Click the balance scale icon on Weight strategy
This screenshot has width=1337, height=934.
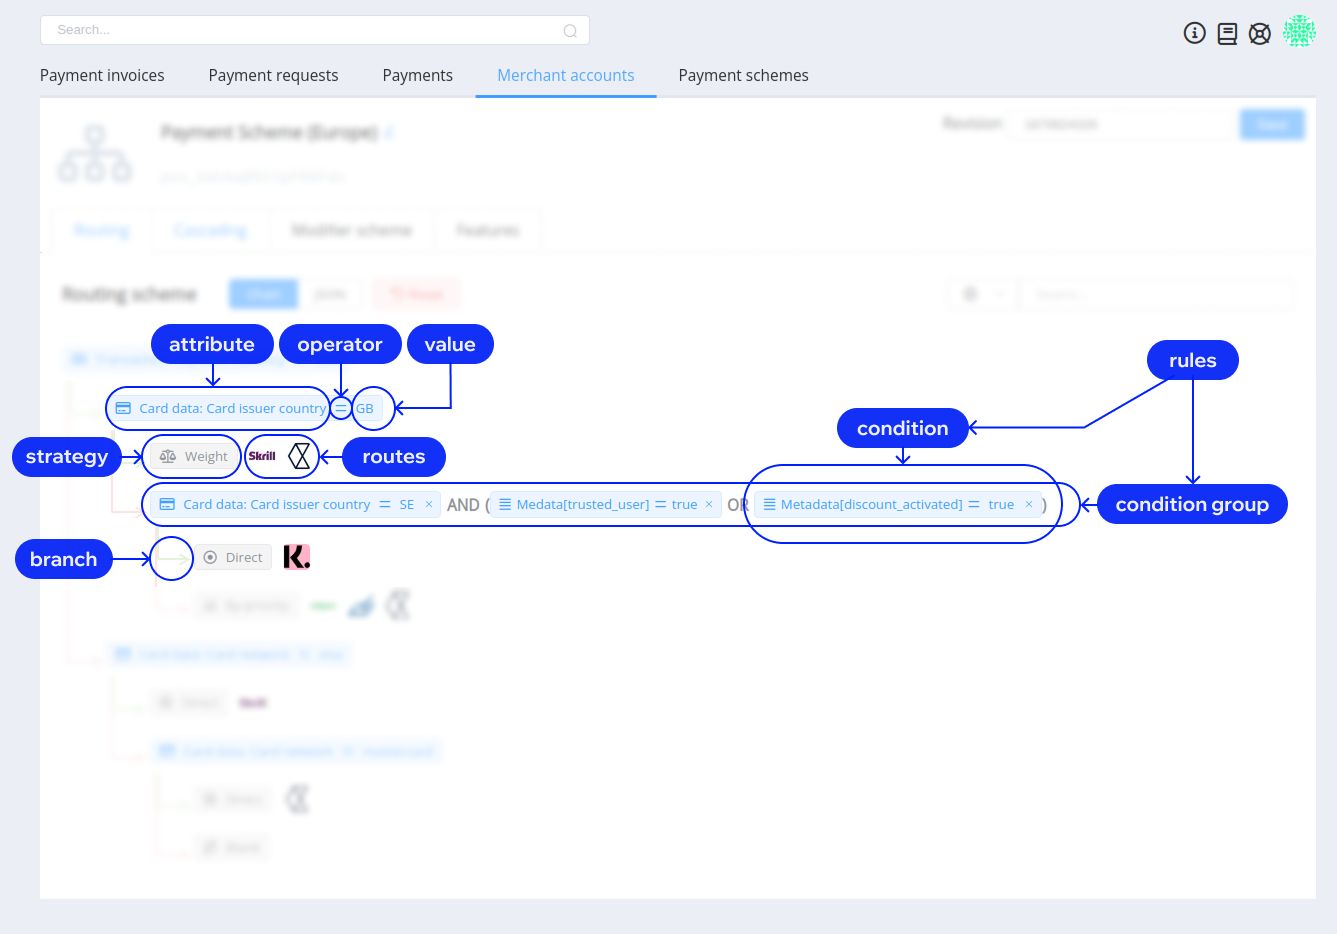[x=168, y=455]
